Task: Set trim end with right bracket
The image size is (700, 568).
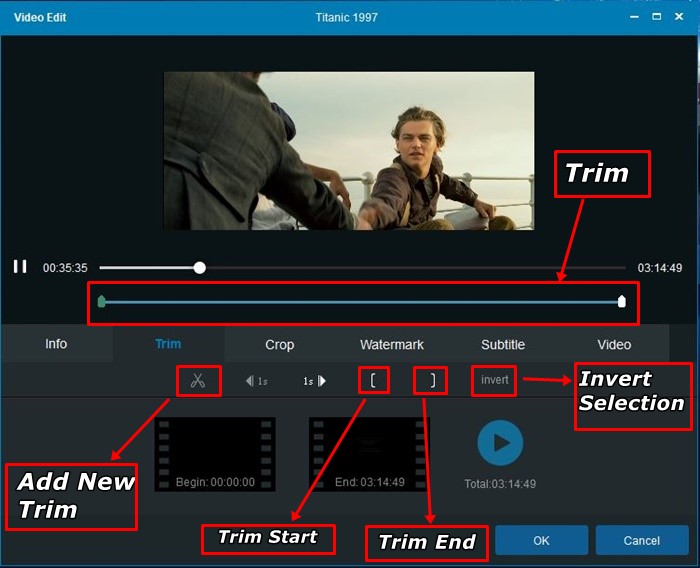Action: coord(432,380)
